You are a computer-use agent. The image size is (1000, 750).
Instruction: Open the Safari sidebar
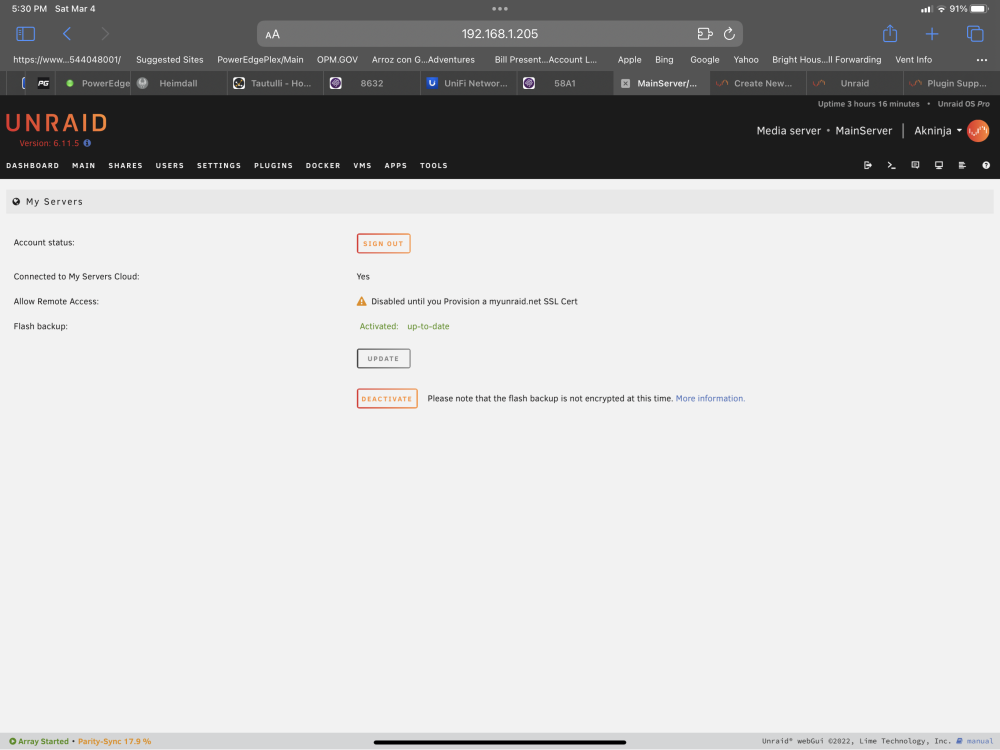tap(26, 34)
